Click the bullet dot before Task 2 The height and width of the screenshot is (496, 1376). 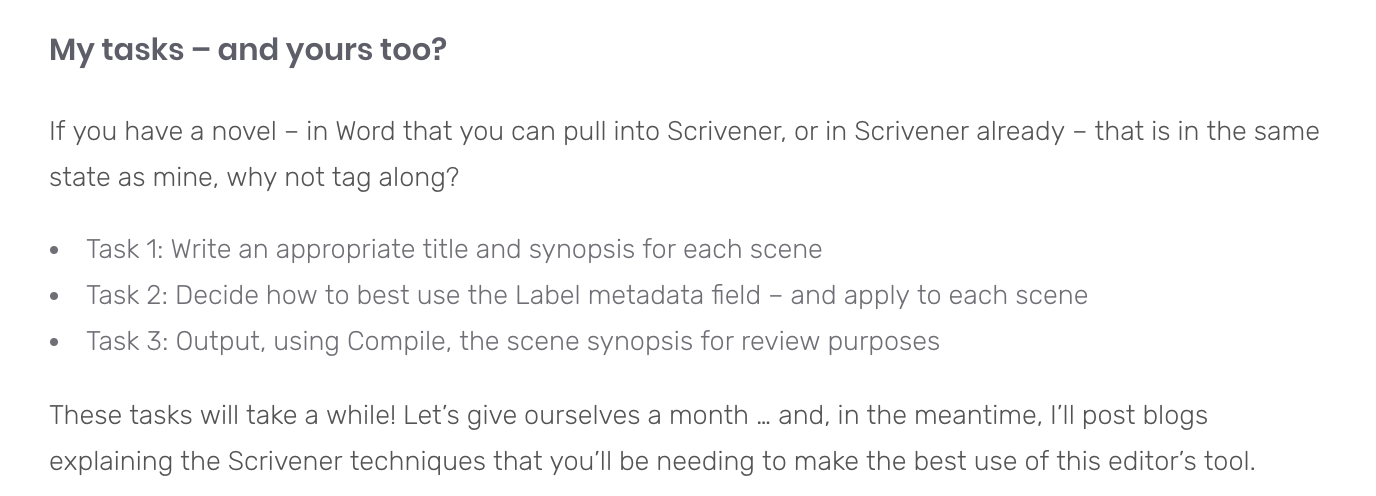coord(55,296)
